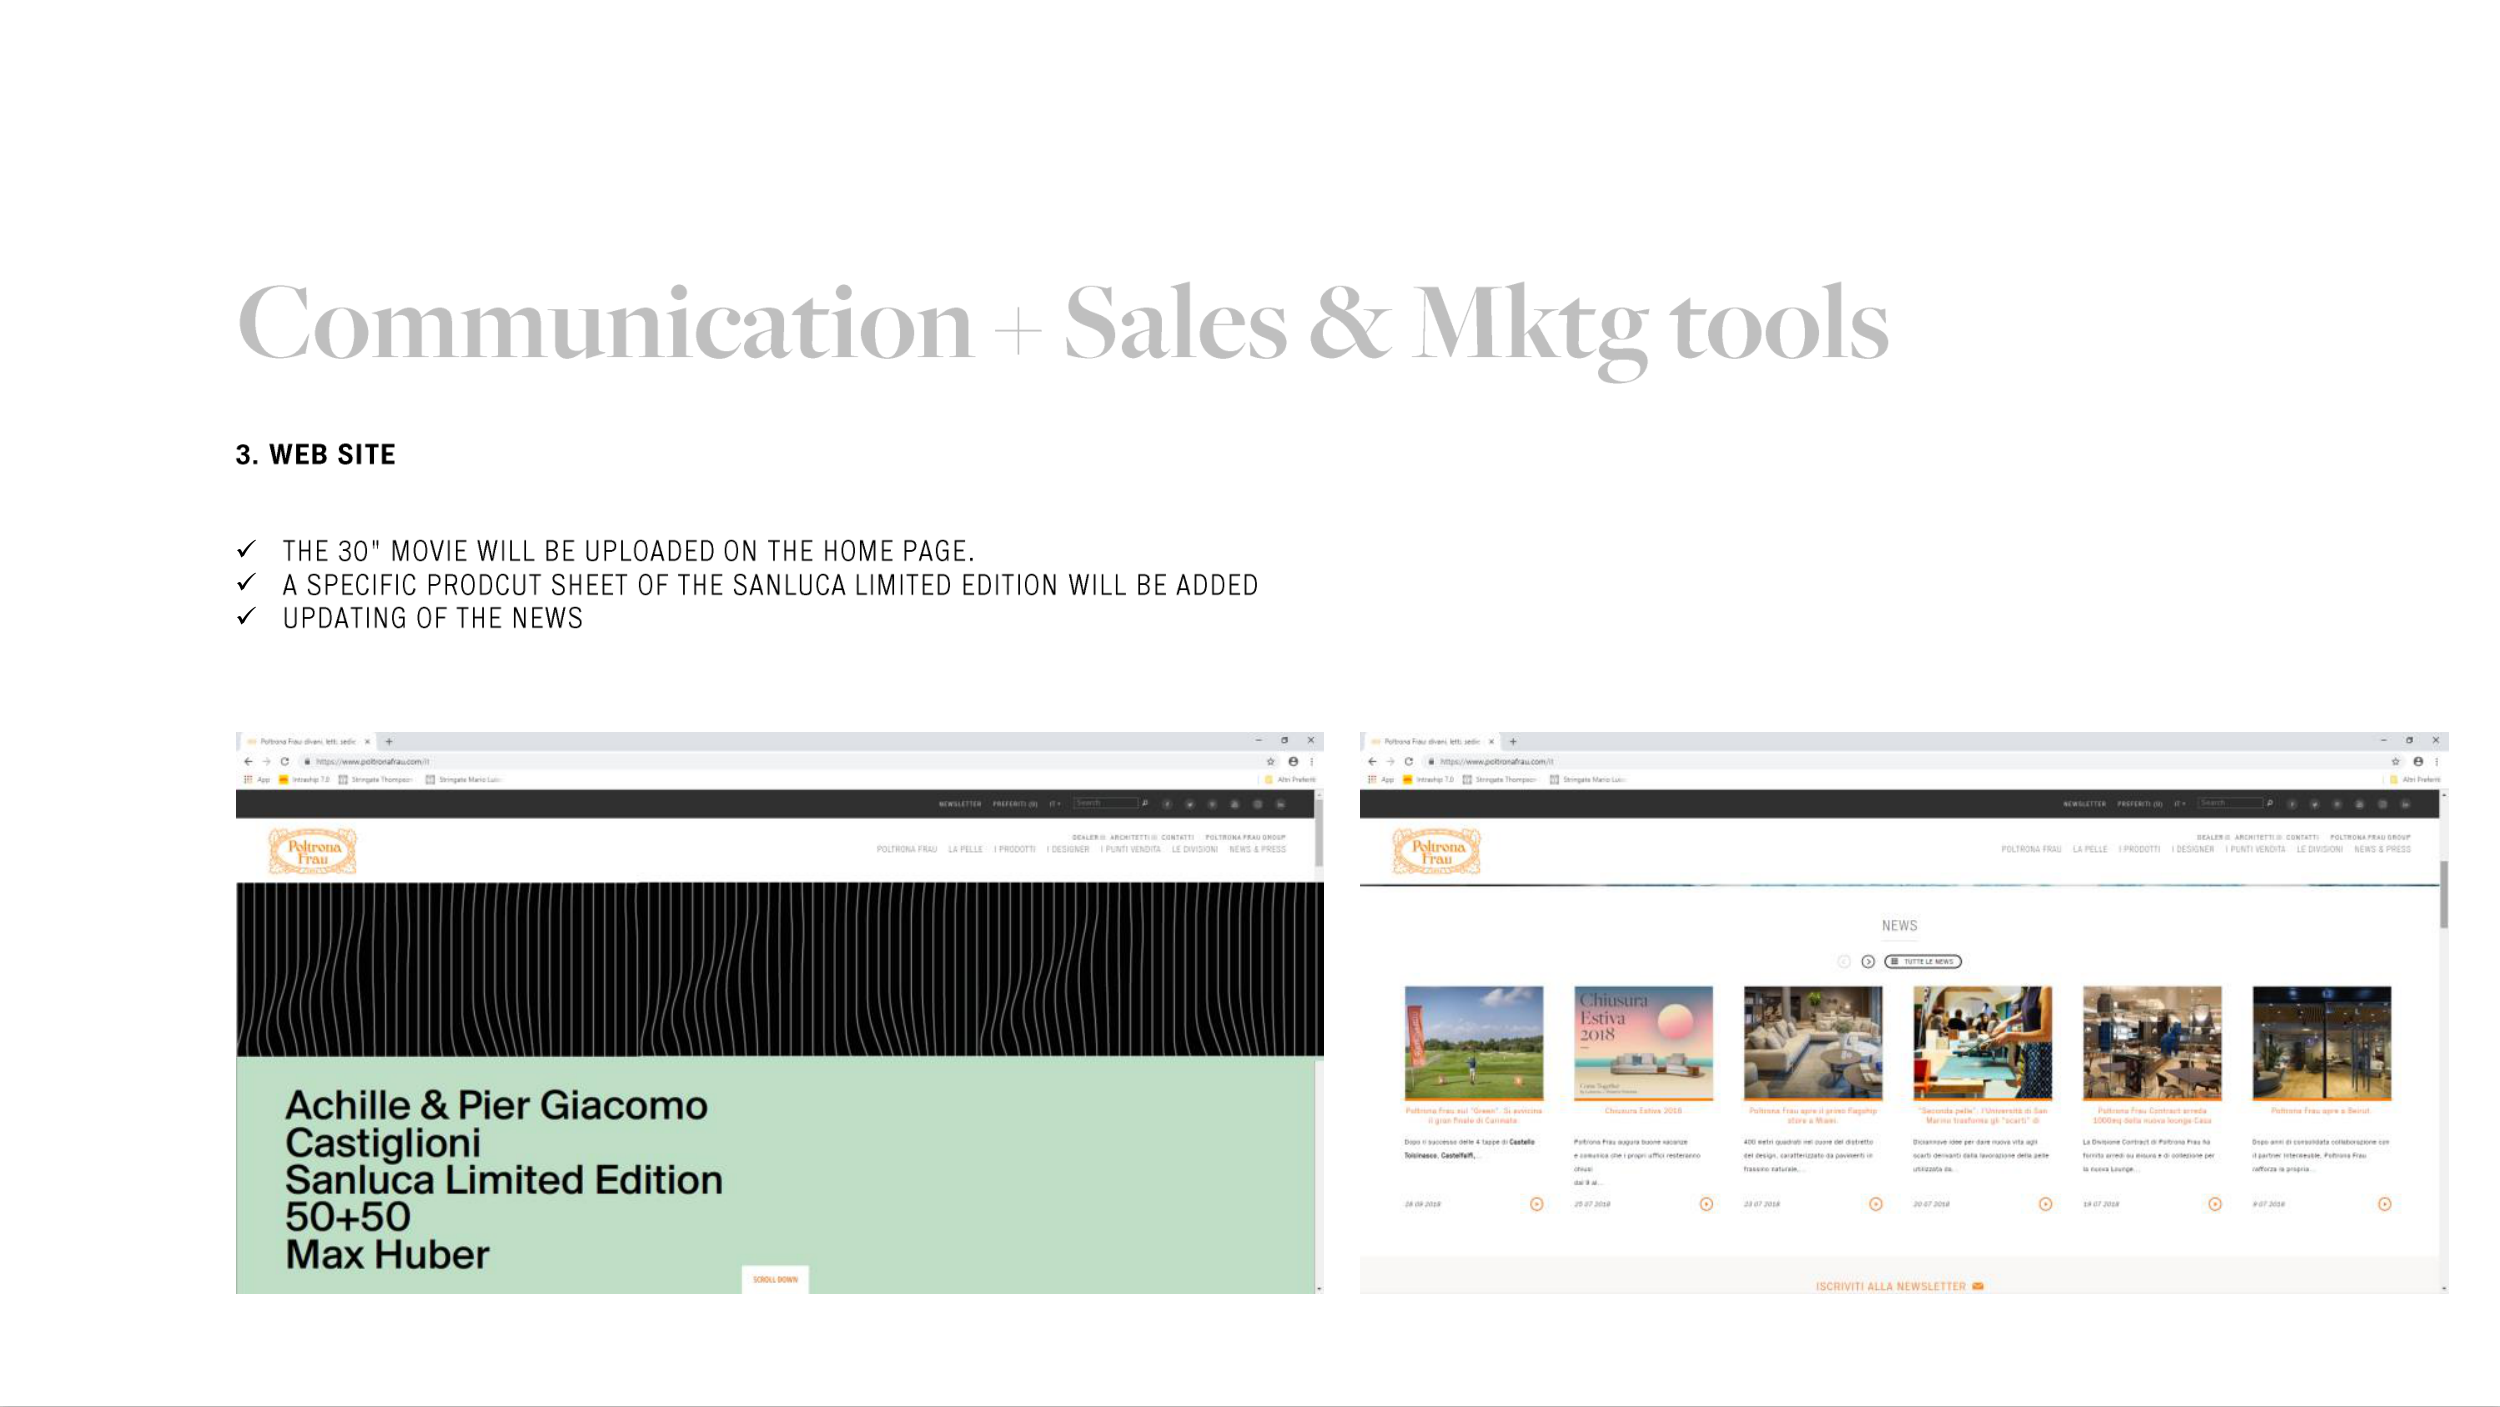Screen dimensions: 2500x1407
Task: Click ISCRIVITI ALLA NEWSLETTER link
Action: (x=1898, y=1287)
